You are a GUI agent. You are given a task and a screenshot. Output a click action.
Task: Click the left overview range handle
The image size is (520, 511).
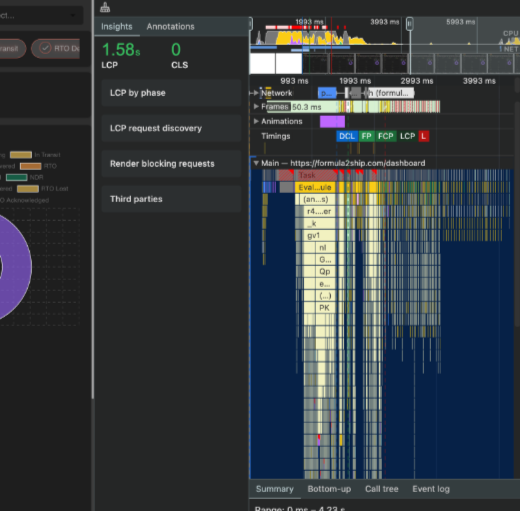[251, 24]
